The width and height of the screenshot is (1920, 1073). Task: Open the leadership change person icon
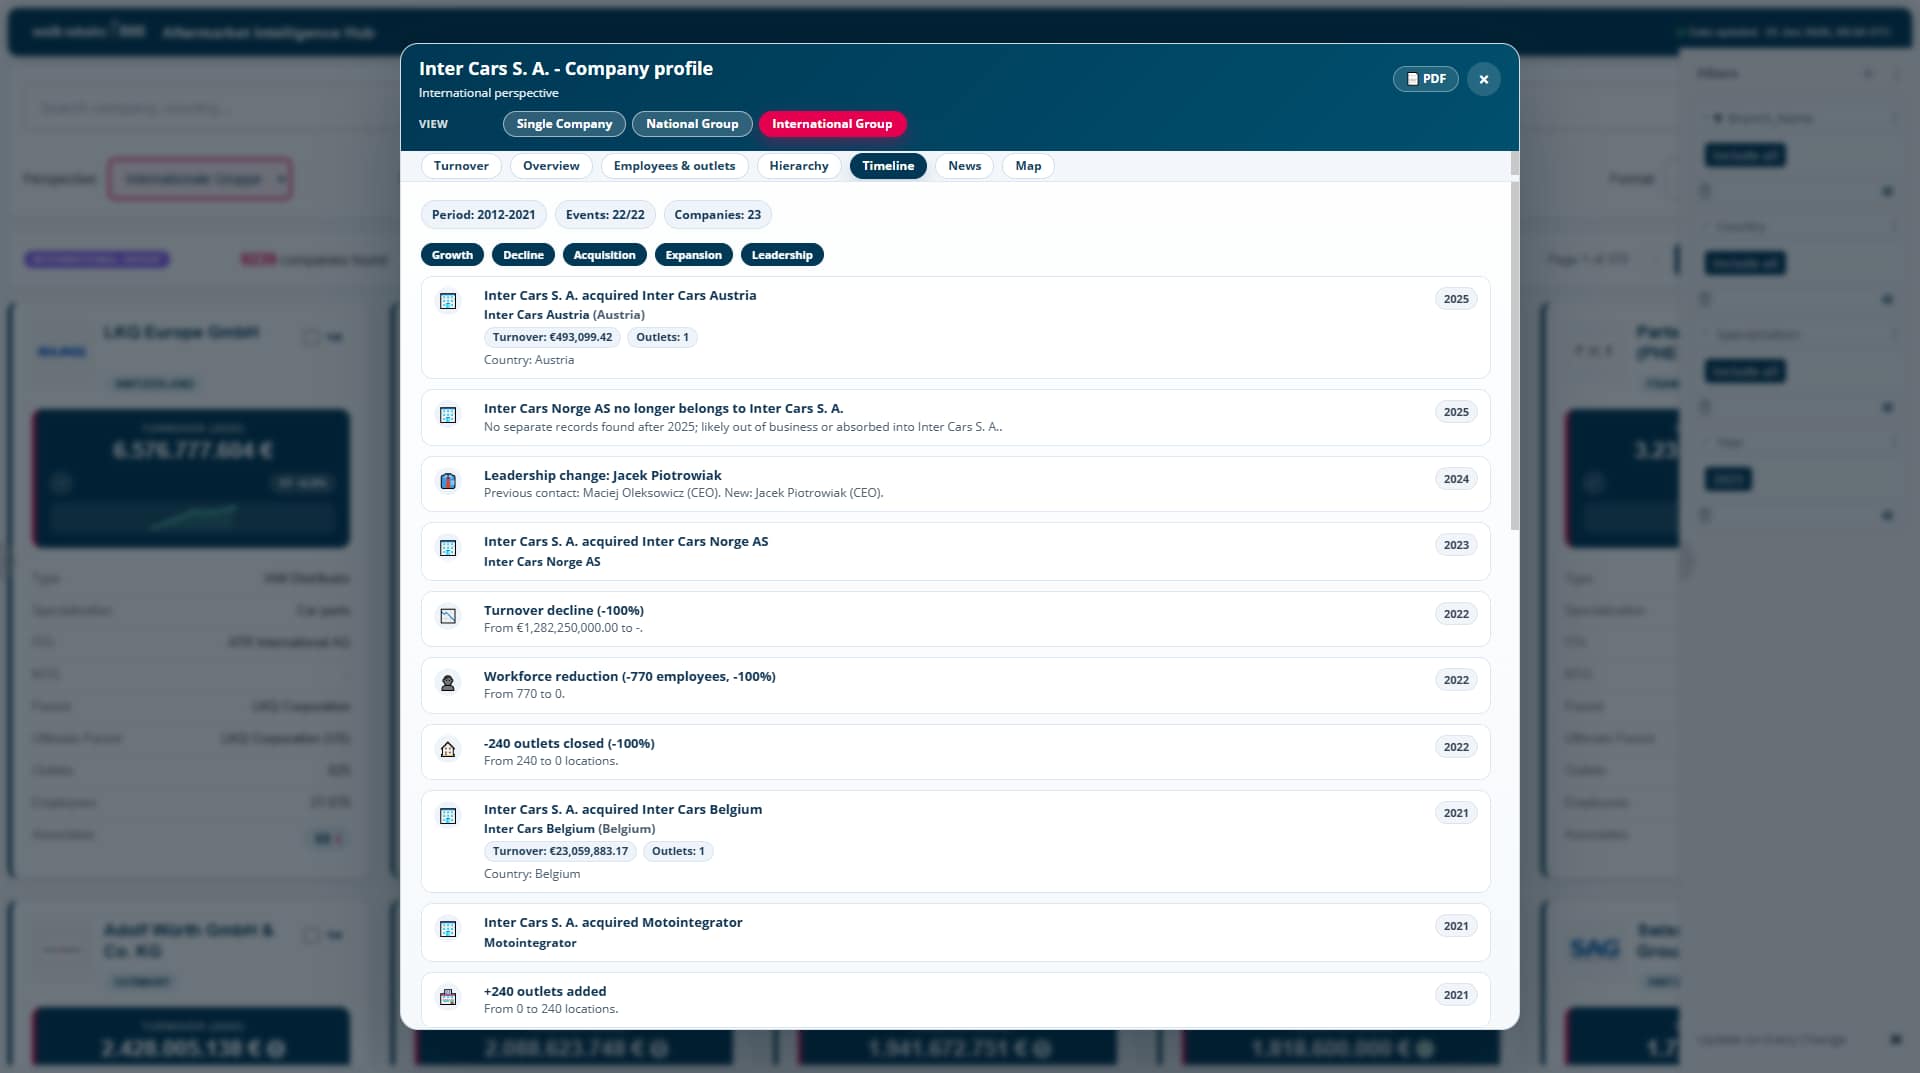[x=448, y=481]
